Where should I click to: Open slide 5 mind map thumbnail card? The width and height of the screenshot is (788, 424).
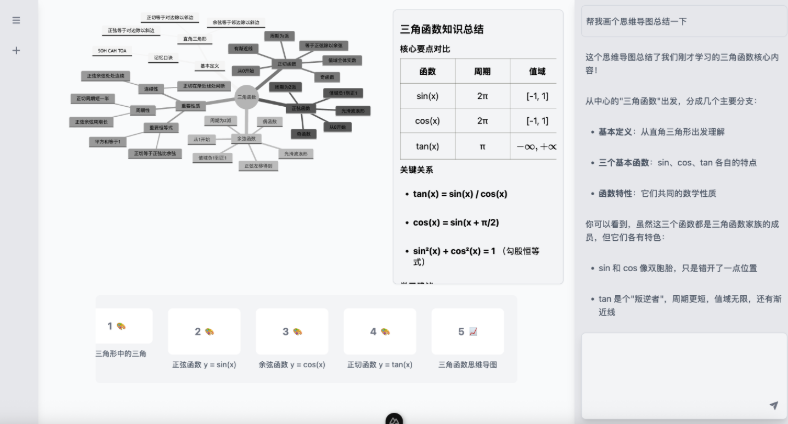[x=467, y=331]
